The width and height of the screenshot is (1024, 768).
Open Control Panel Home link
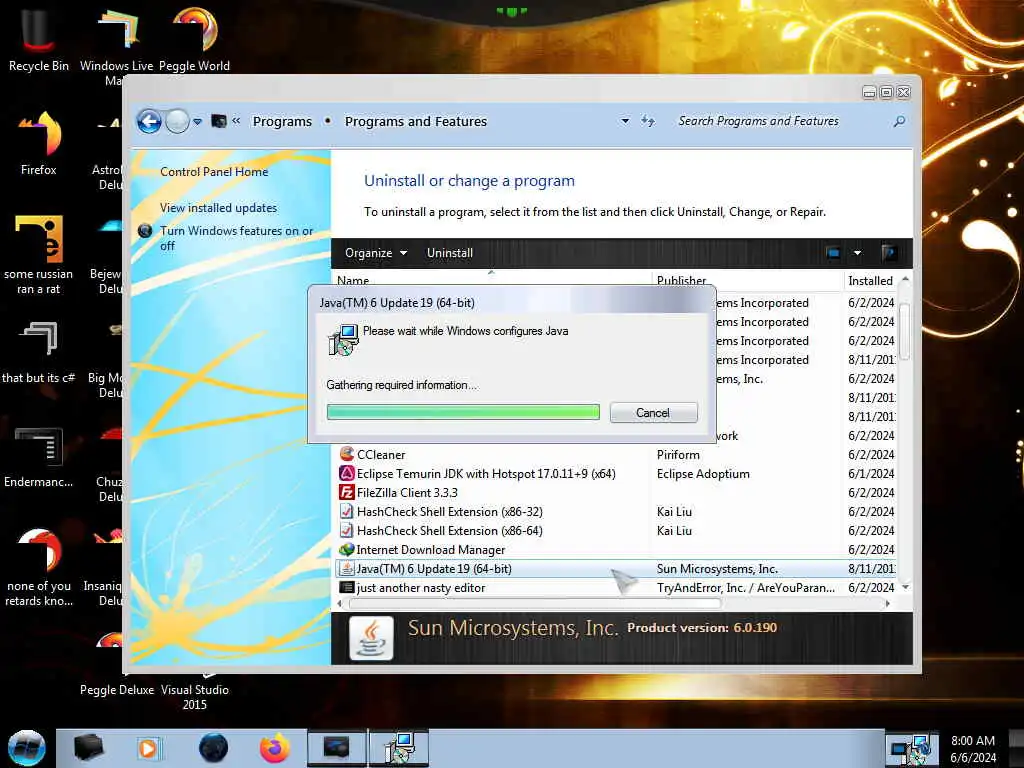(214, 172)
